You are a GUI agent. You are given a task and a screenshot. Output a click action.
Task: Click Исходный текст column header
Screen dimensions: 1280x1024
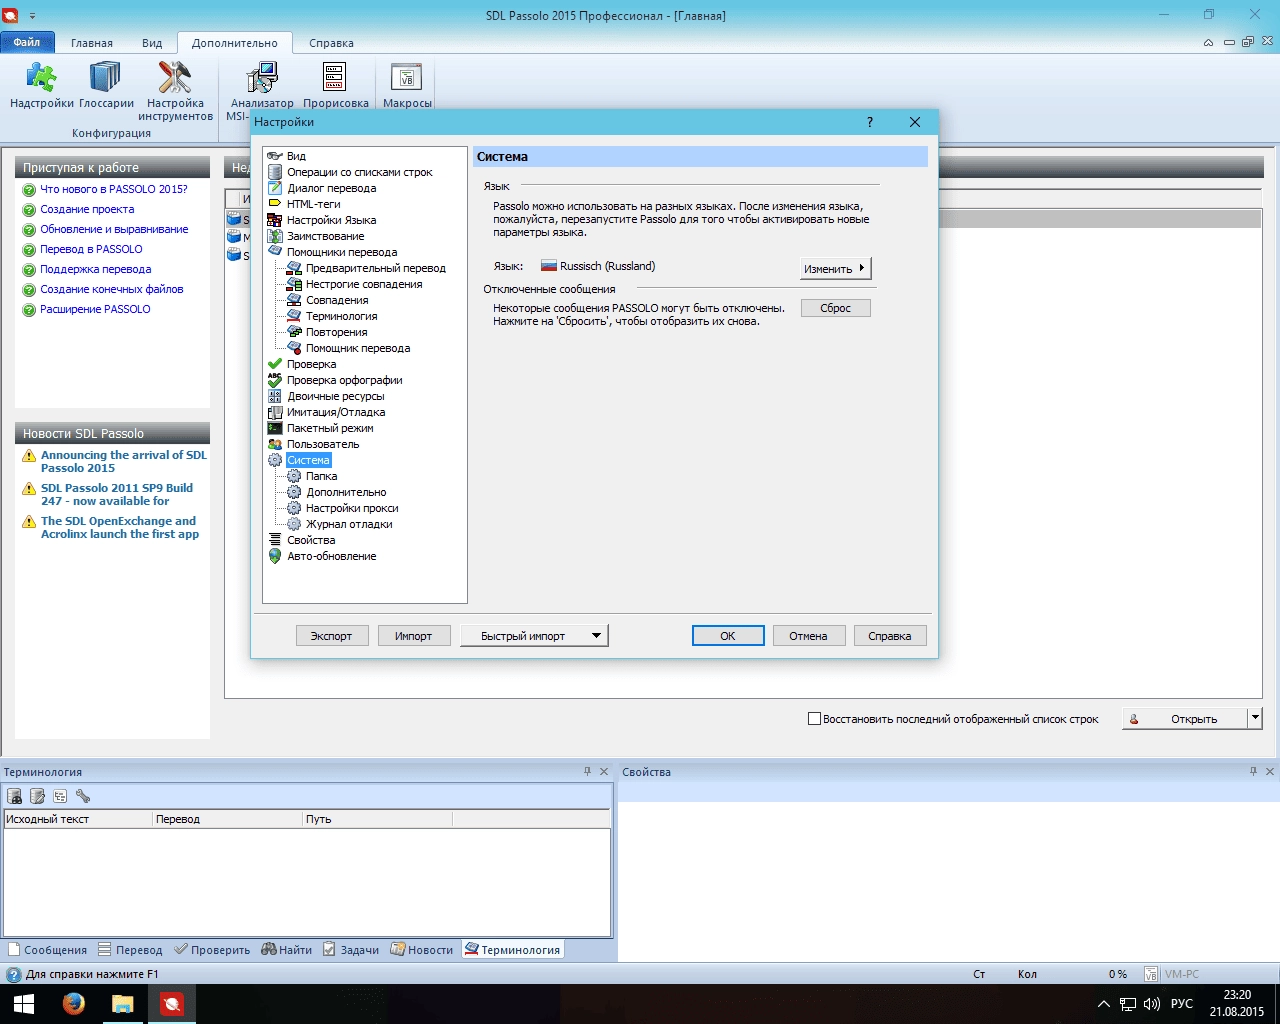point(77,819)
